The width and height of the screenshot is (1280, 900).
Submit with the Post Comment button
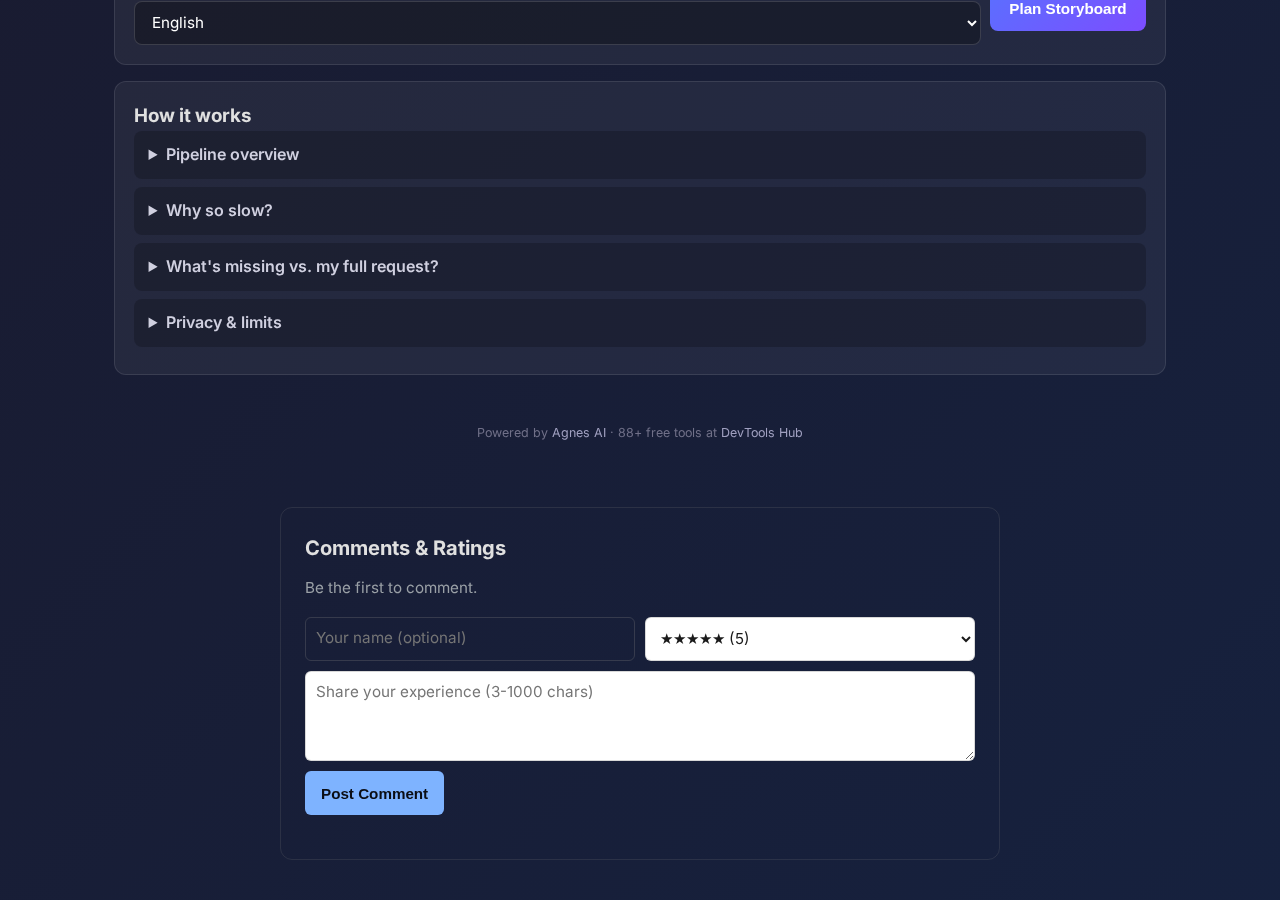click(374, 793)
